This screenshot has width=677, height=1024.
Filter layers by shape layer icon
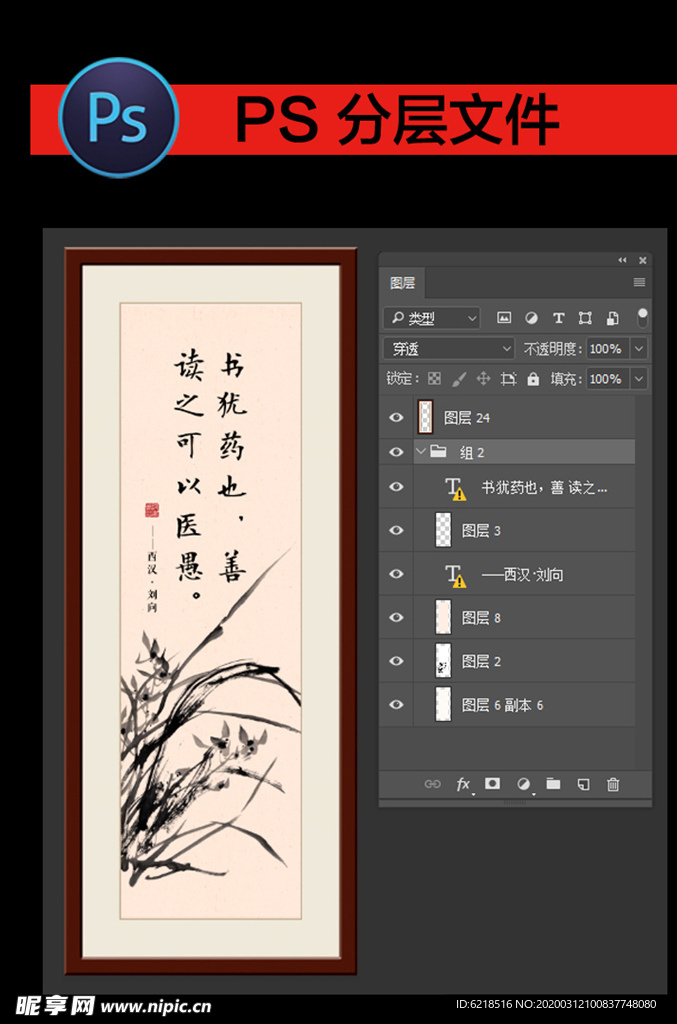pyautogui.click(x=585, y=318)
